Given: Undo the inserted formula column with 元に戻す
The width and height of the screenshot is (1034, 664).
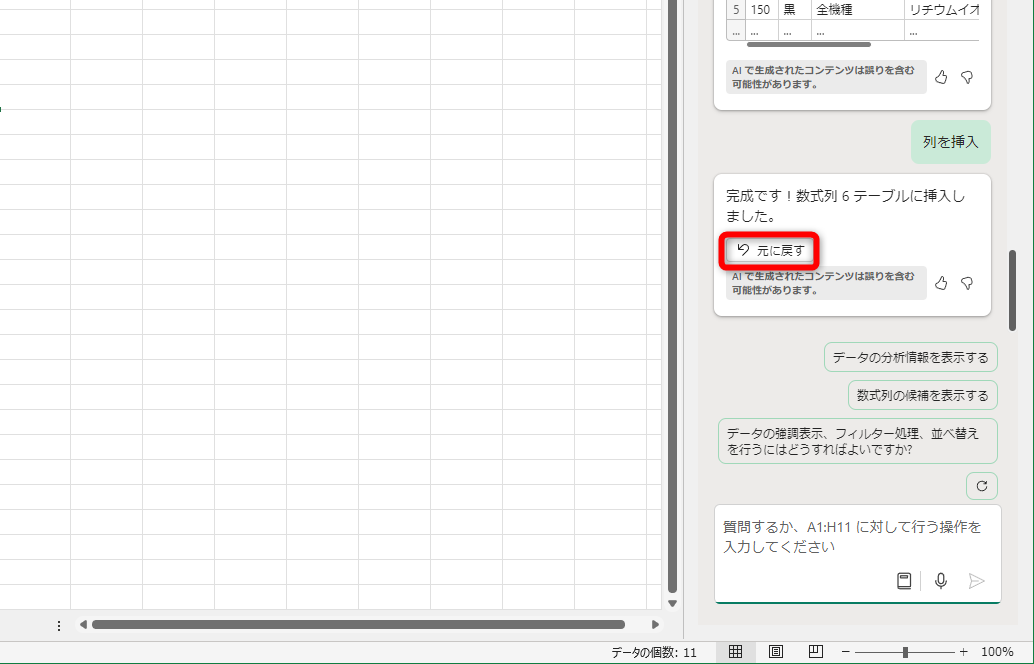Looking at the screenshot, I should click(769, 249).
